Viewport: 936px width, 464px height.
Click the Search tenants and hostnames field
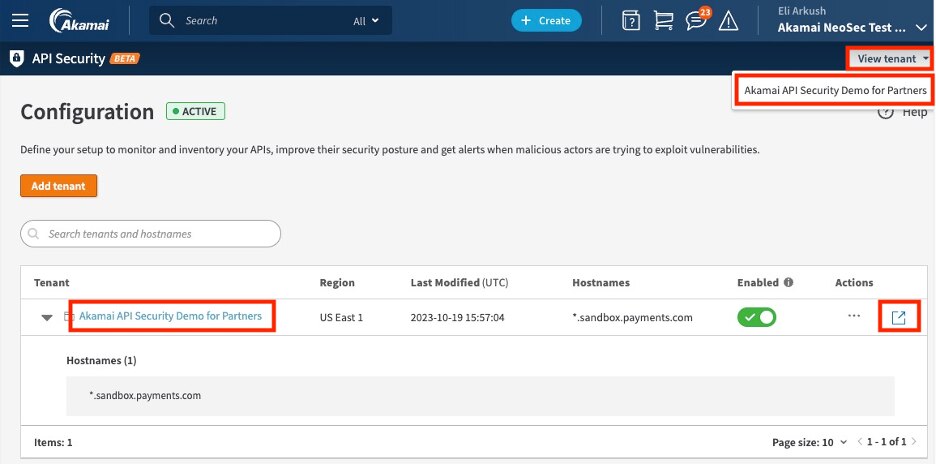coord(150,233)
